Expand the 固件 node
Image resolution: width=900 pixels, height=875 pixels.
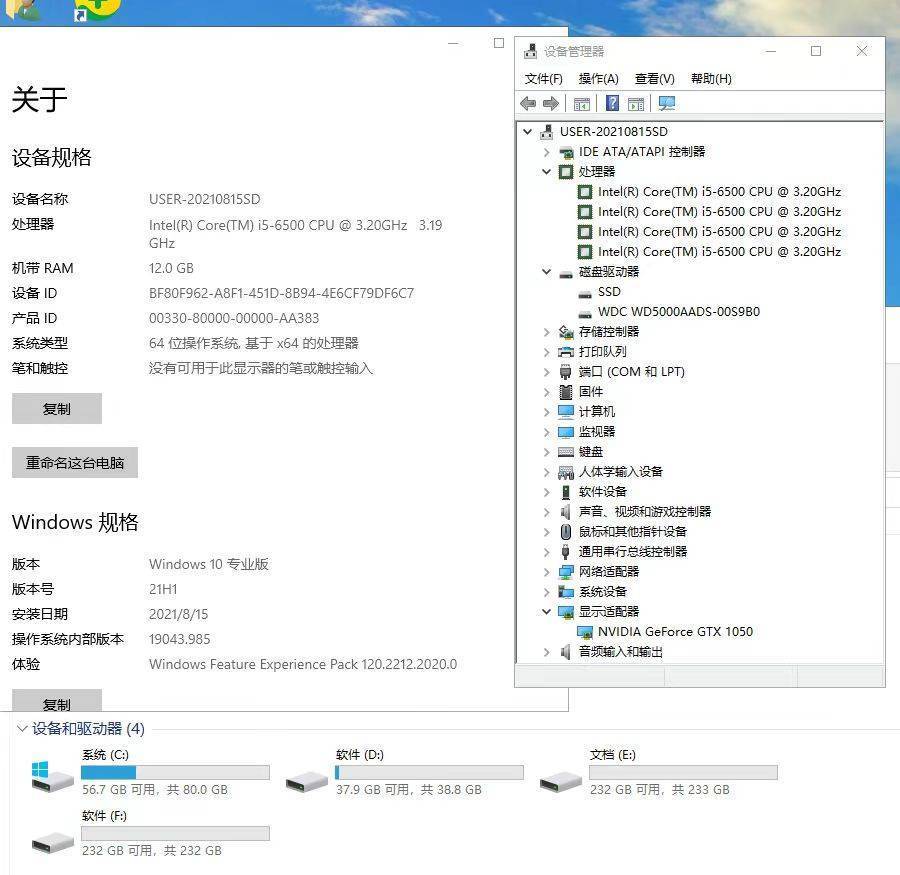click(546, 392)
